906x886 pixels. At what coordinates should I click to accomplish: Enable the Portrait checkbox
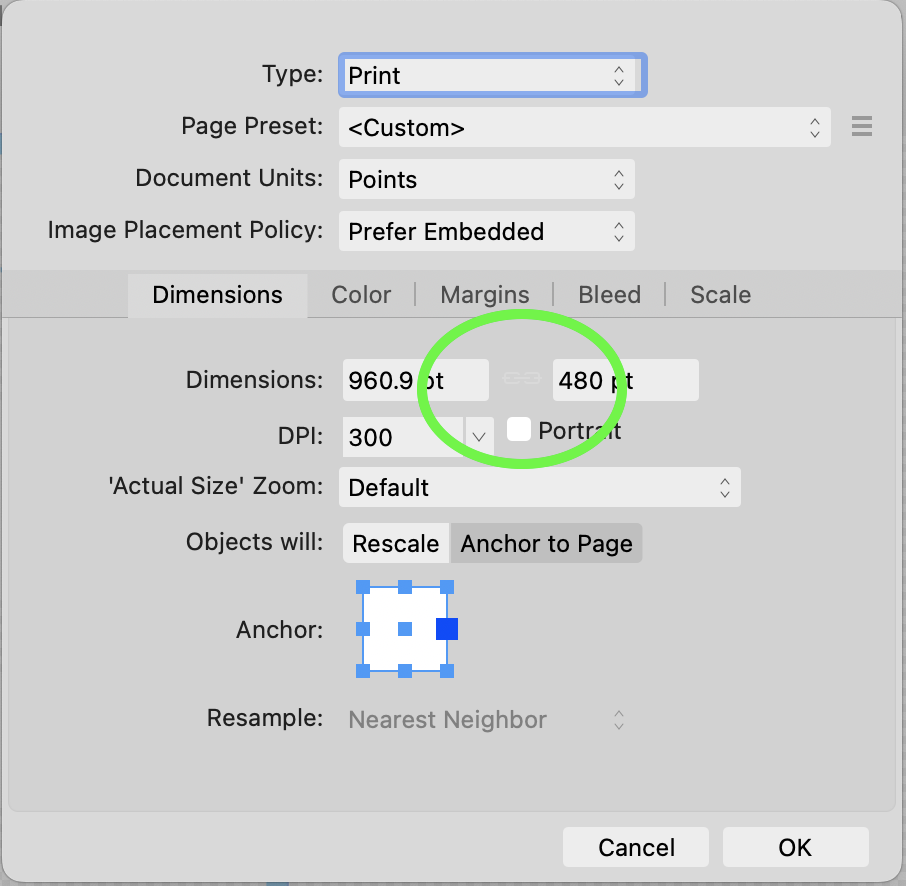pyautogui.click(x=518, y=429)
